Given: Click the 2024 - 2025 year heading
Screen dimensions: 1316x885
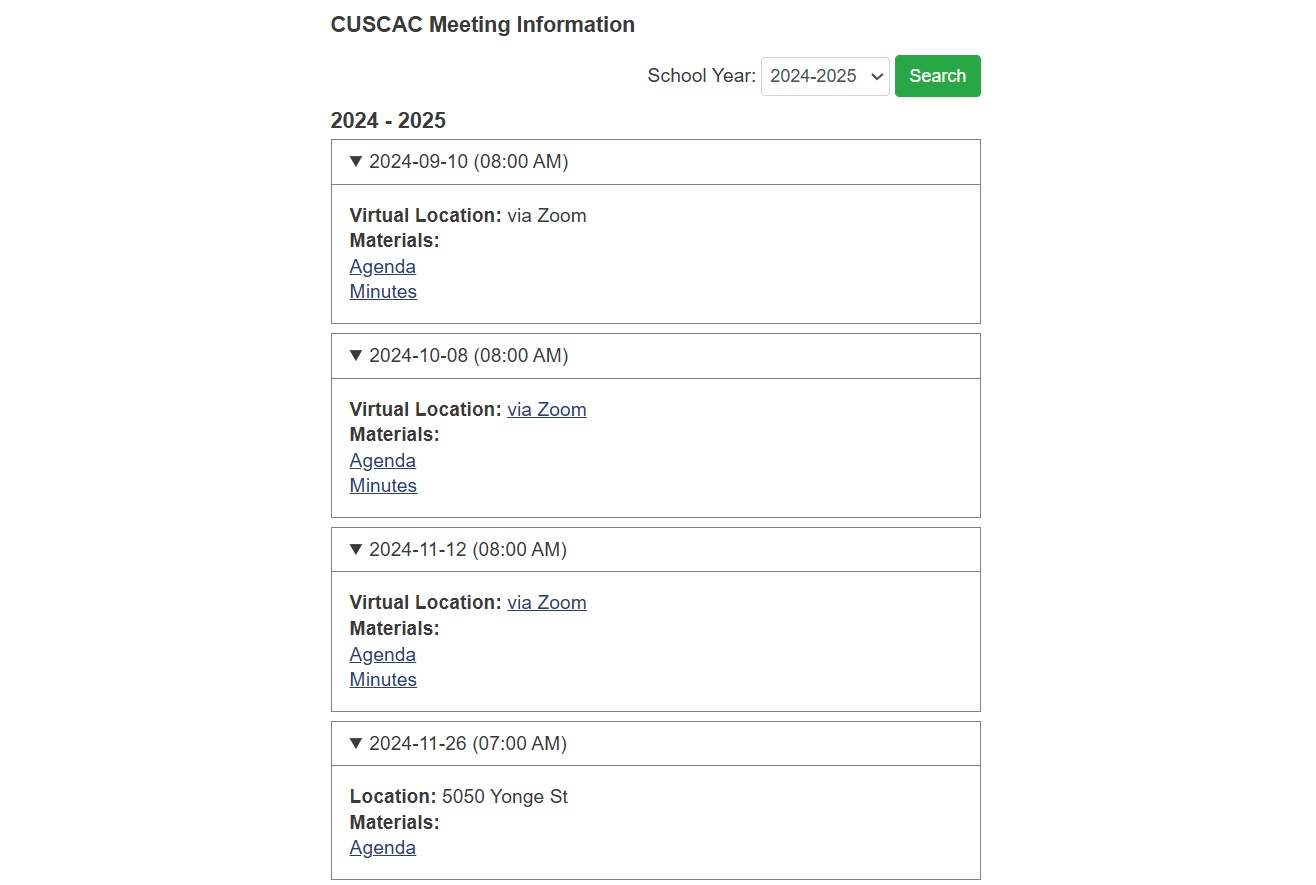Looking at the screenshot, I should point(388,121).
